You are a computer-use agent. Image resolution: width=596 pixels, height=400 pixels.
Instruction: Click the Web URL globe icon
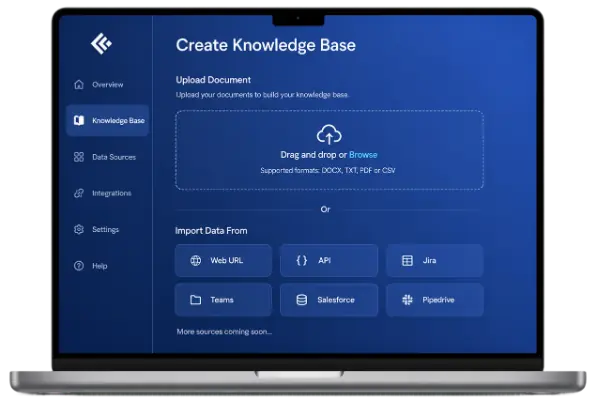[195, 260]
